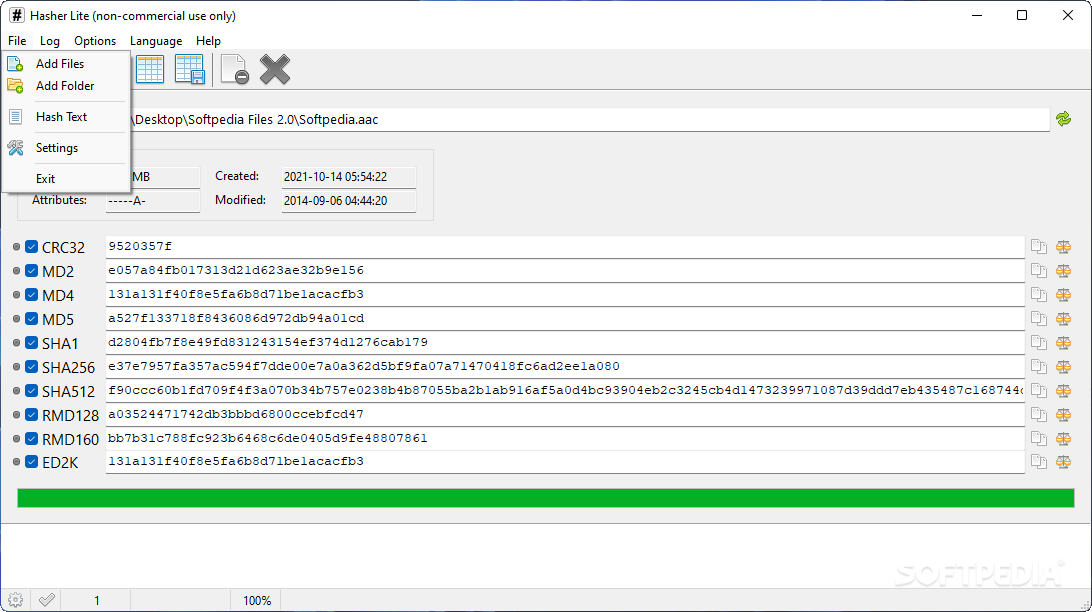The height and width of the screenshot is (612, 1092).
Task: Uncheck the SHA256 checkbox
Action: (31, 367)
